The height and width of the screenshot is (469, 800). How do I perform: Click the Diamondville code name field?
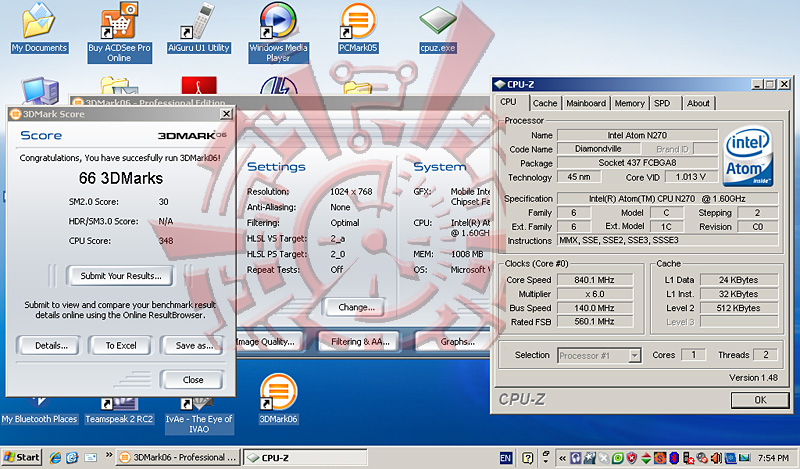(598, 149)
